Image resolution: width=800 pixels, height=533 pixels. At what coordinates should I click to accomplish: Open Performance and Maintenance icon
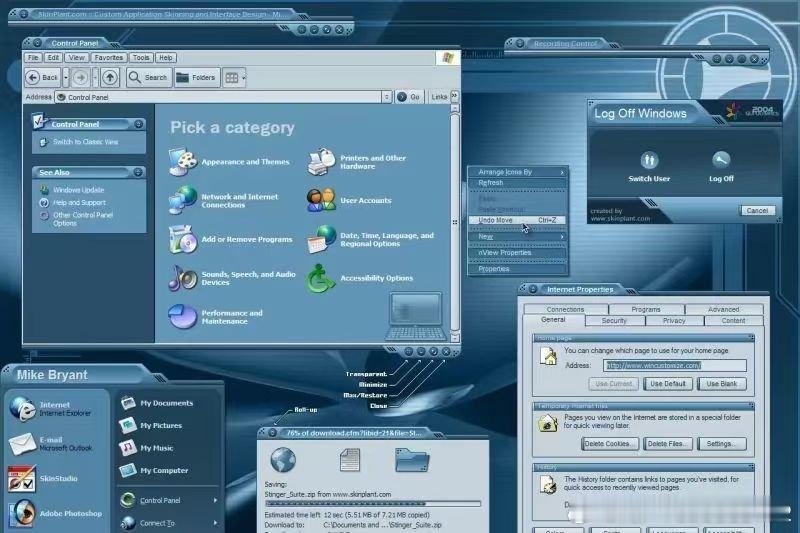(x=183, y=317)
